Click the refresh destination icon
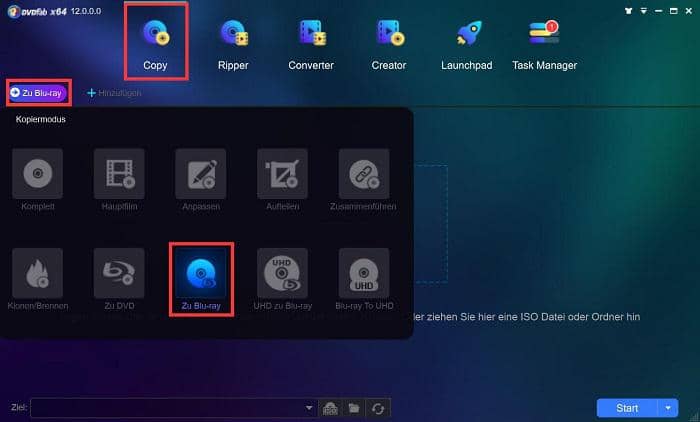The width and height of the screenshot is (700, 422). pyautogui.click(x=378, y=408)
